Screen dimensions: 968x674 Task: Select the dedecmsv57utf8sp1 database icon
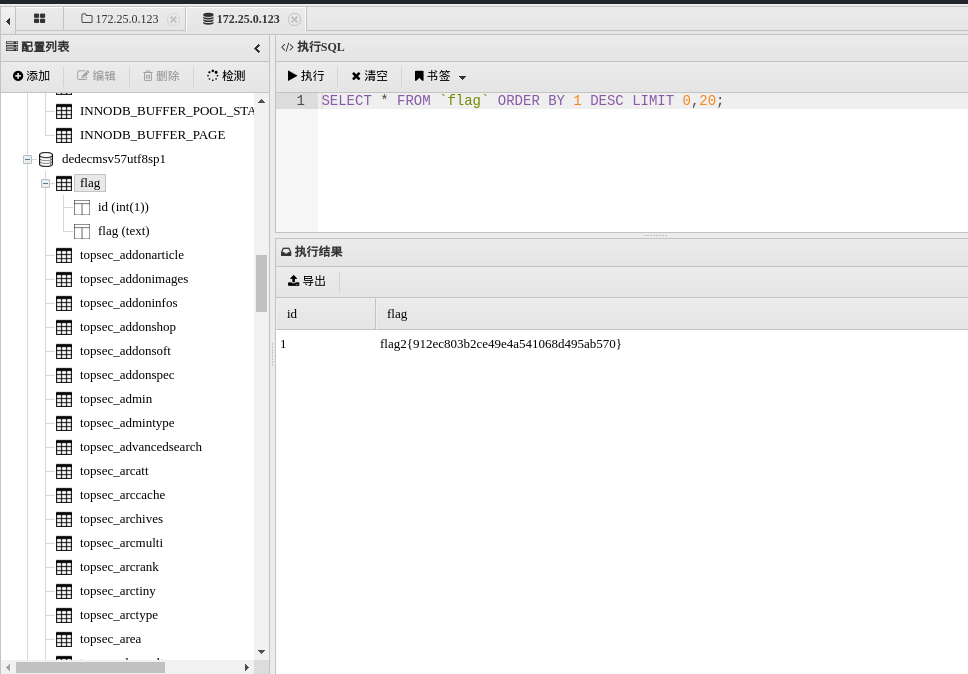coord(46,159)
